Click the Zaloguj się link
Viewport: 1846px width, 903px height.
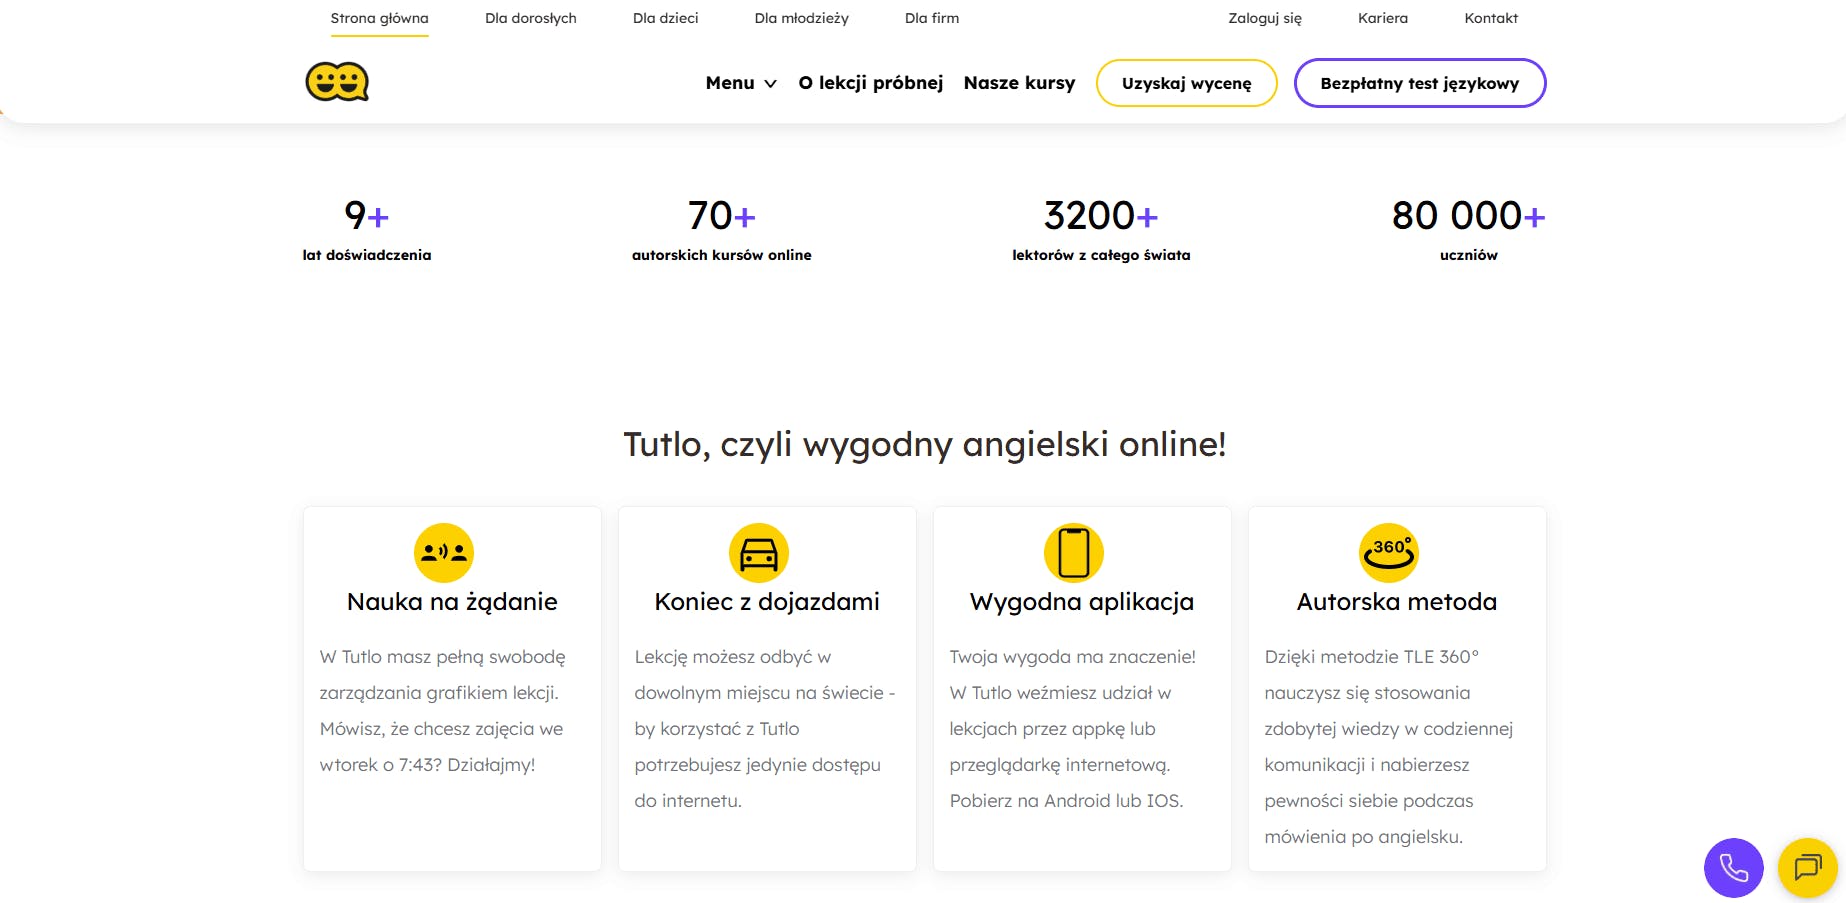pos(1264,18)
